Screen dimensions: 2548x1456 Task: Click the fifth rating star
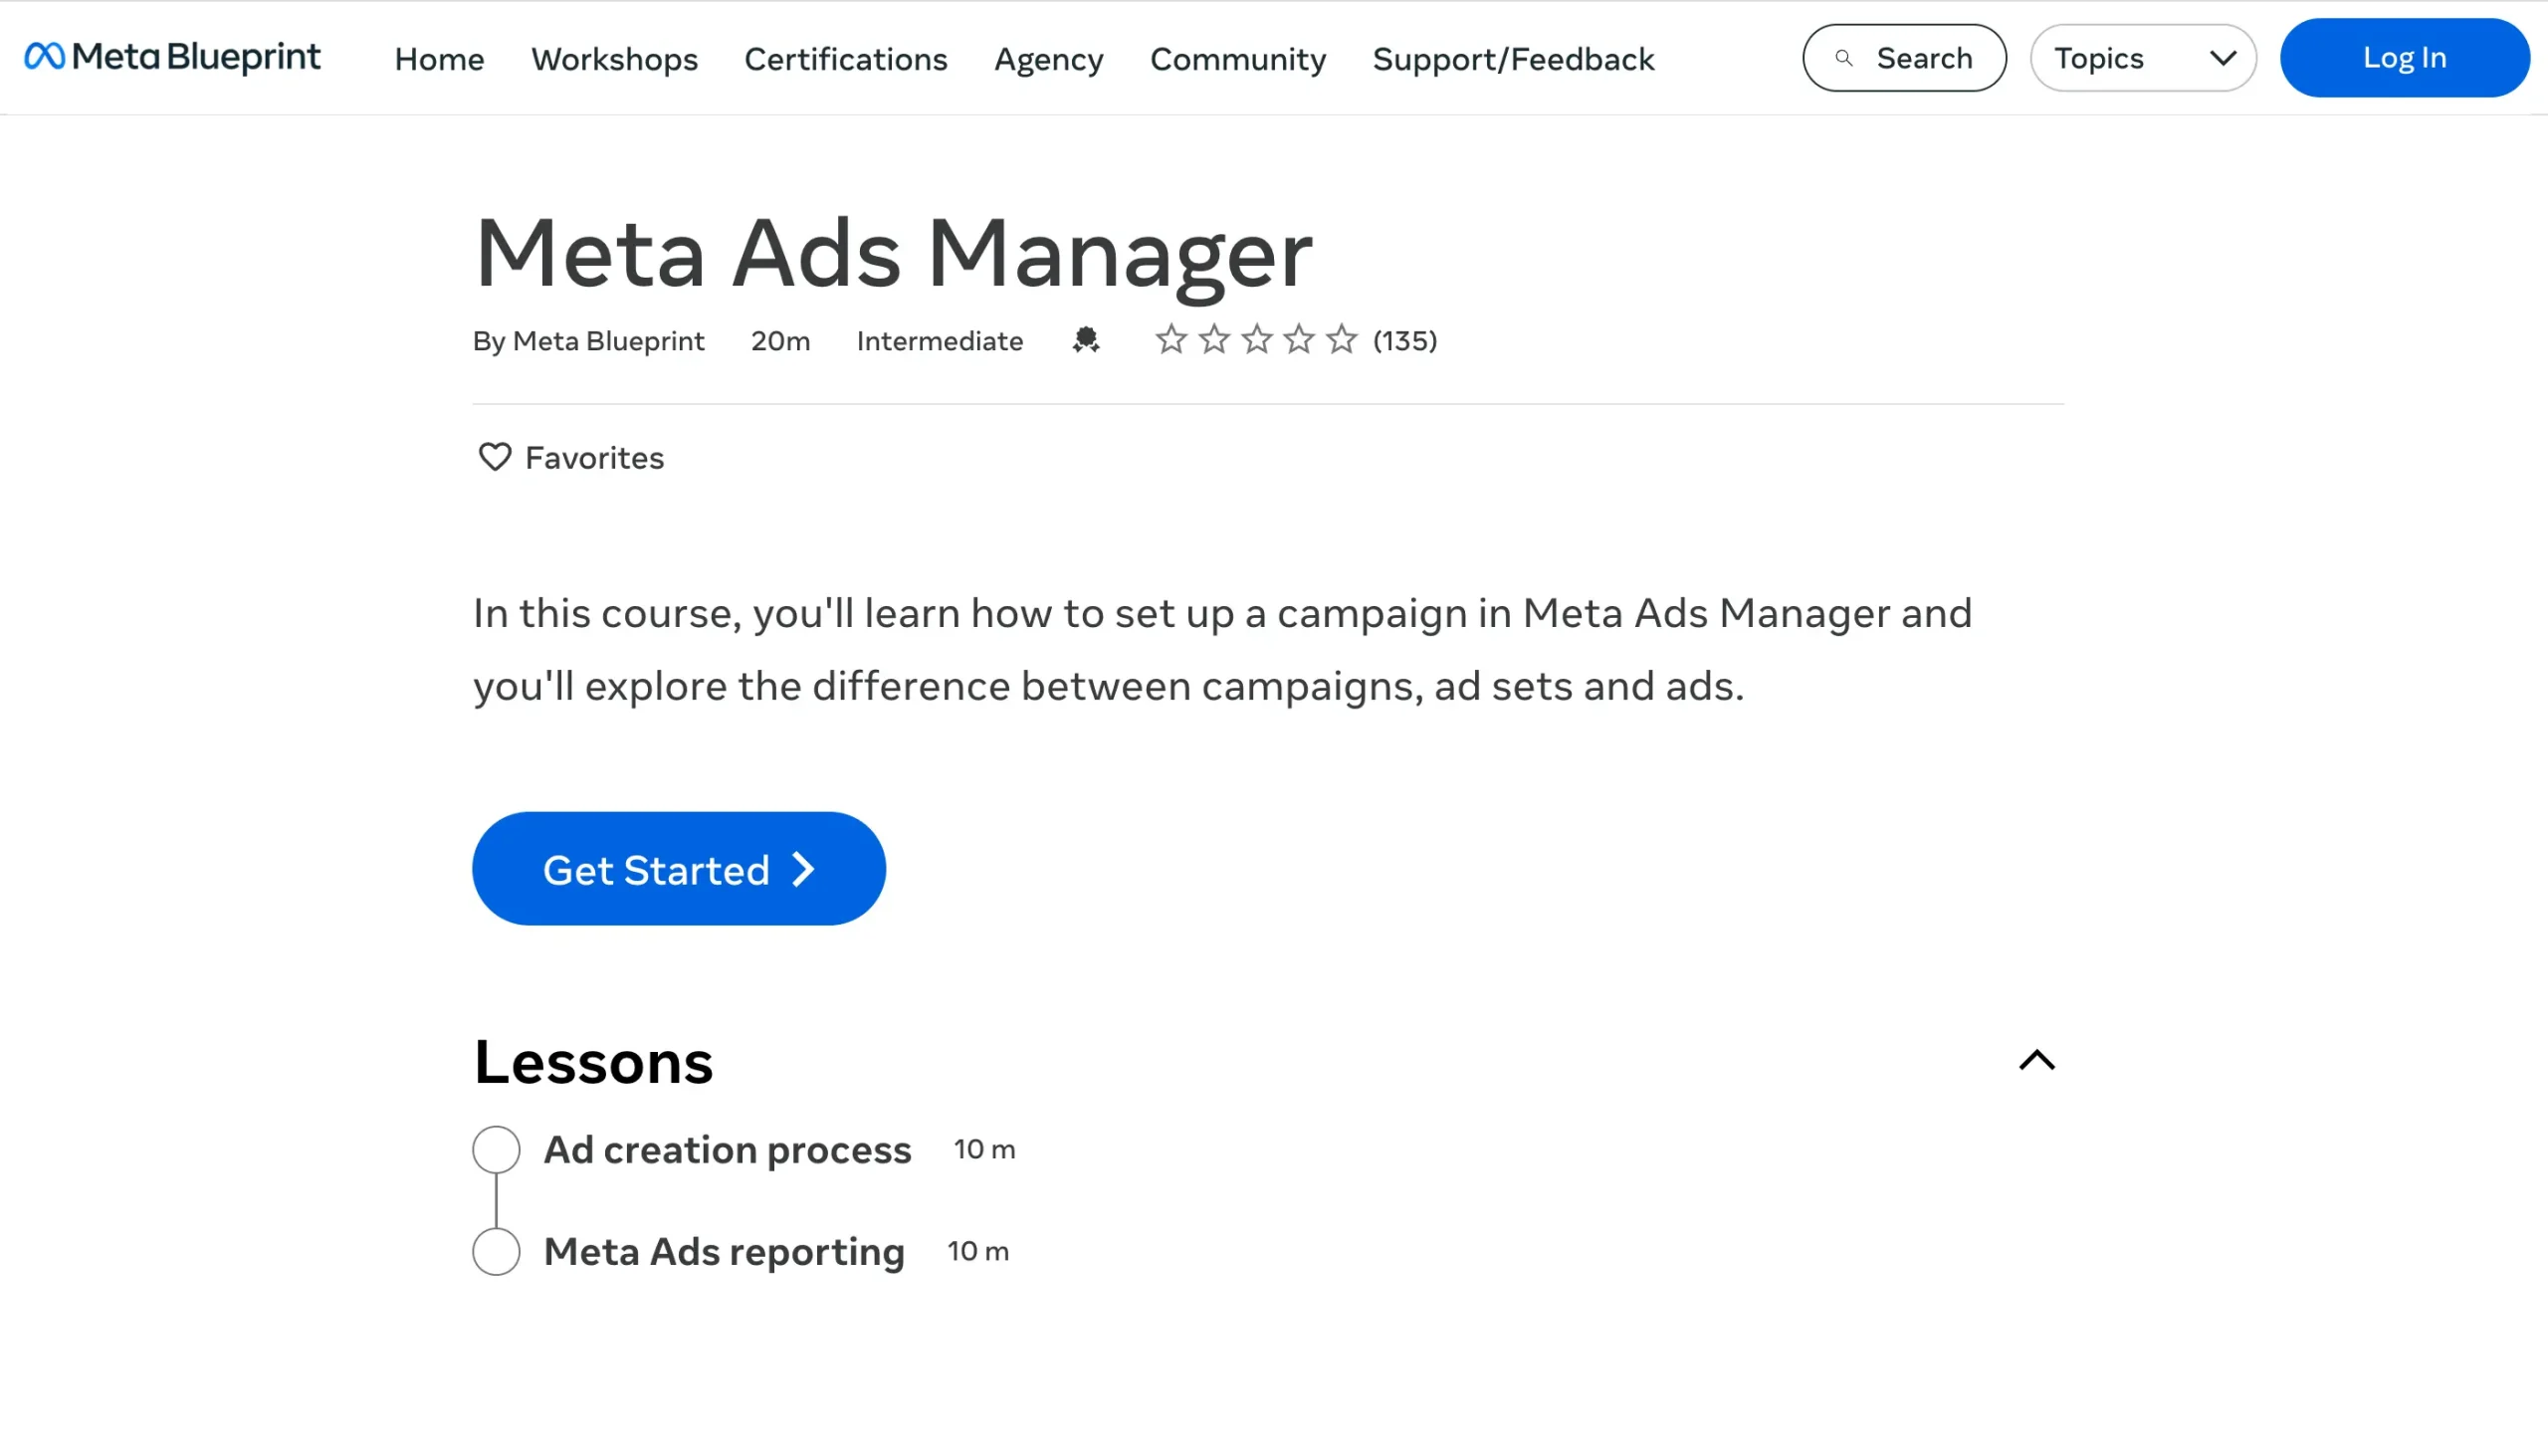(x=1342, y=340)
